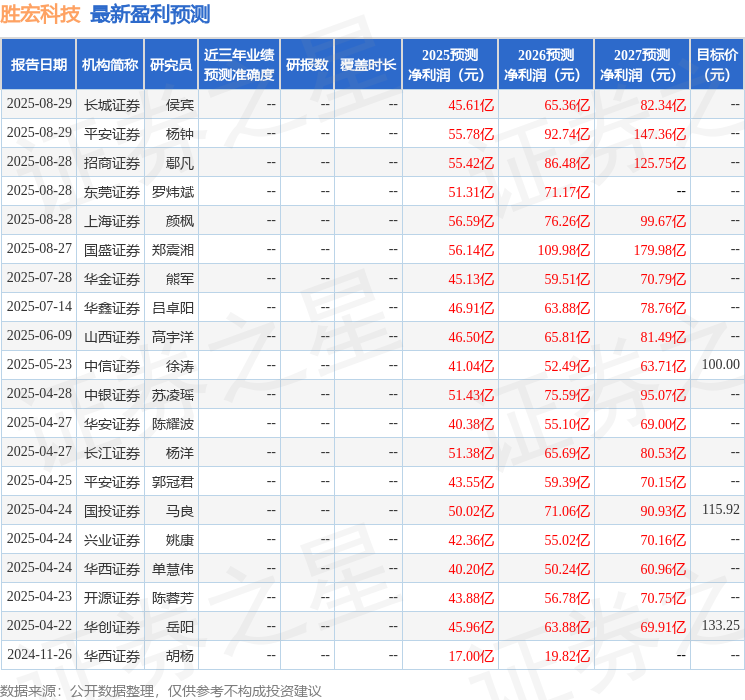Viewport: 745px width, 700px height.
Task: Click the 最新盈利预测 title text
Action: [150, 14]
